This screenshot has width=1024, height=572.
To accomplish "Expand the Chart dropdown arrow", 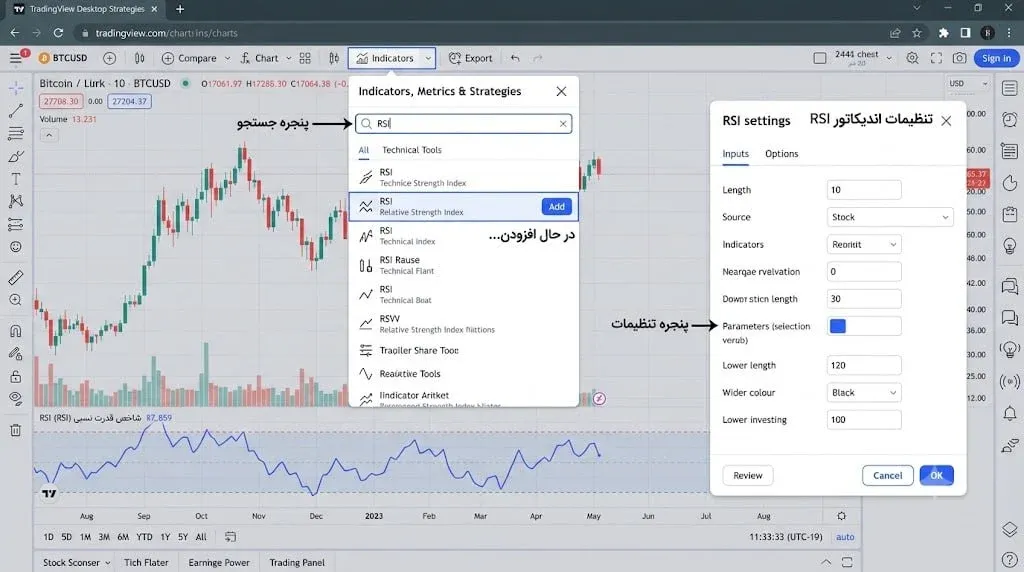I will (288, 58).
